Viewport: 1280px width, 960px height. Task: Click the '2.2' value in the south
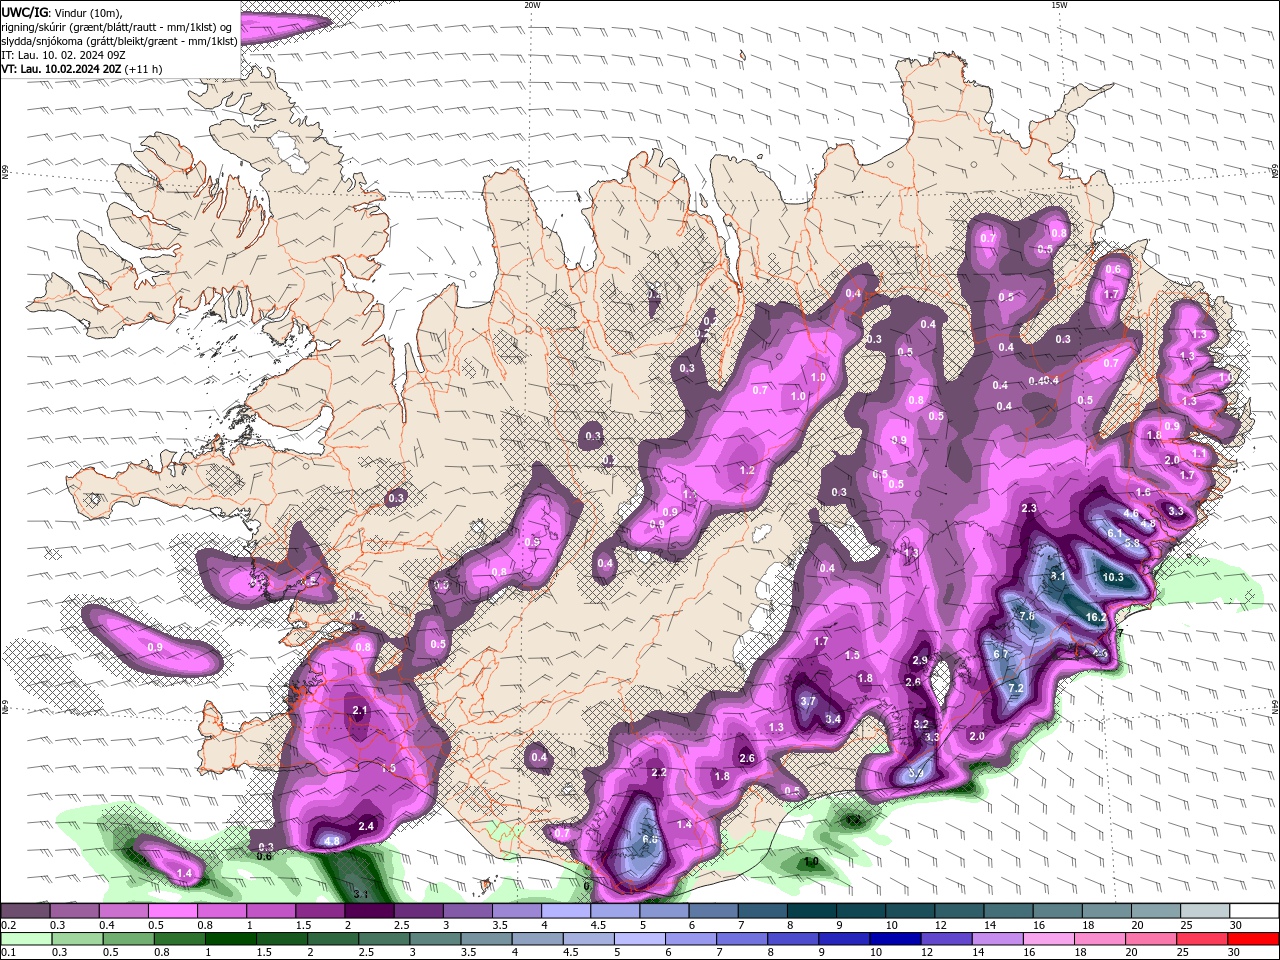pos(659,772)
